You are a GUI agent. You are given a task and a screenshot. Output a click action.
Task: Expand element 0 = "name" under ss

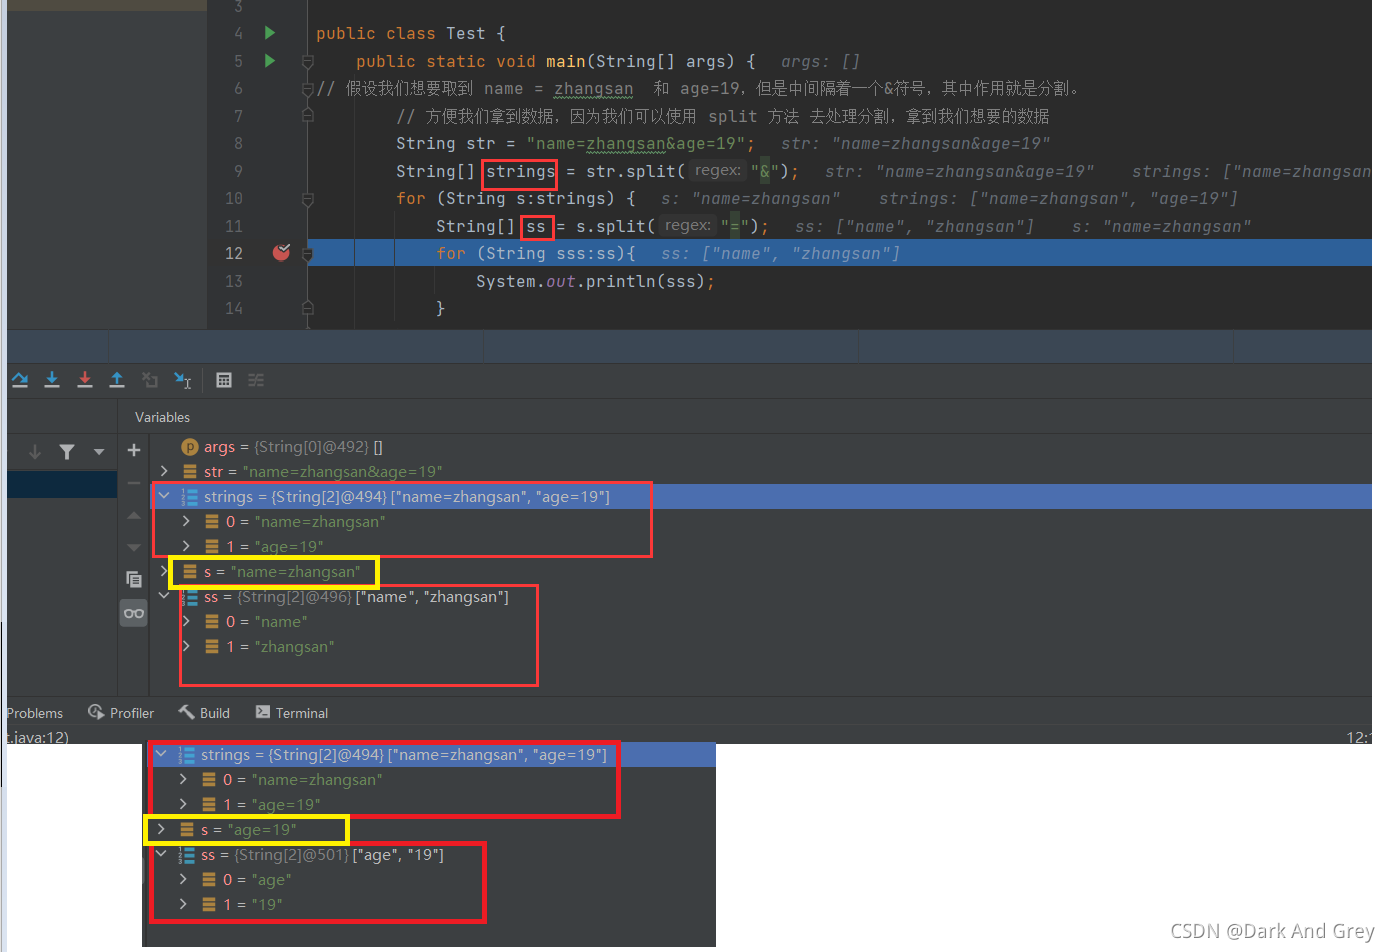186,621
